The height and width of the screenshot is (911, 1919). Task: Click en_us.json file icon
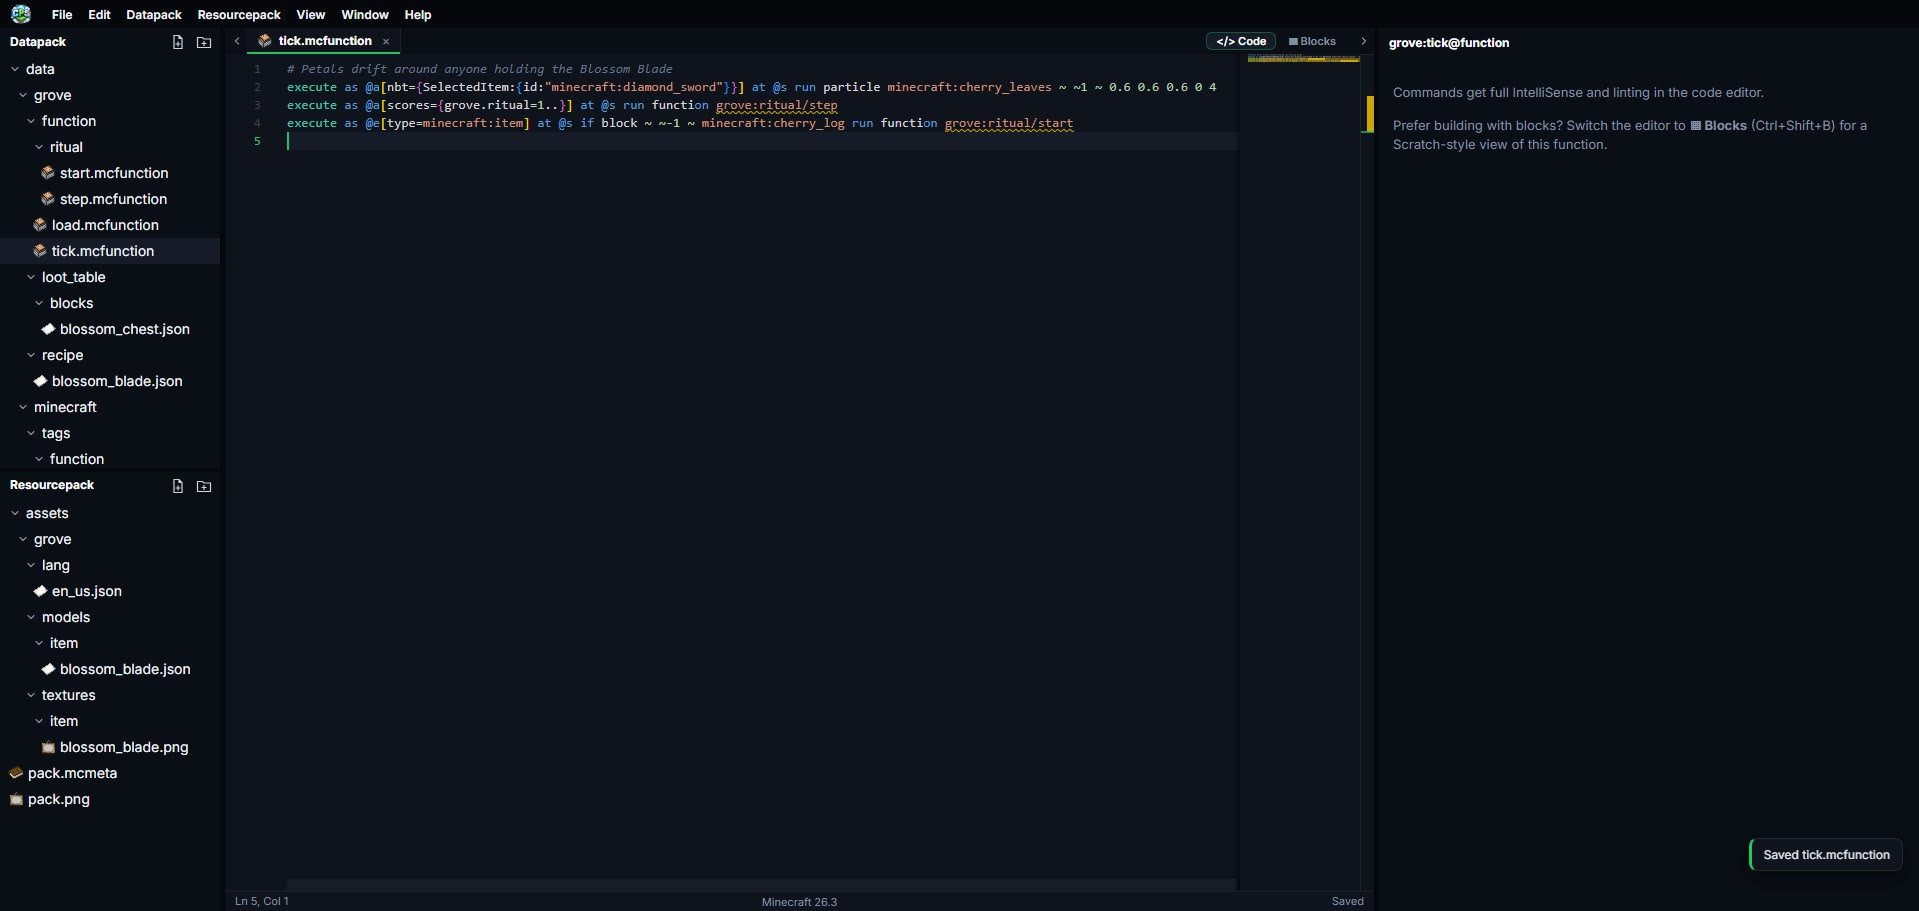tap(39, 591)
